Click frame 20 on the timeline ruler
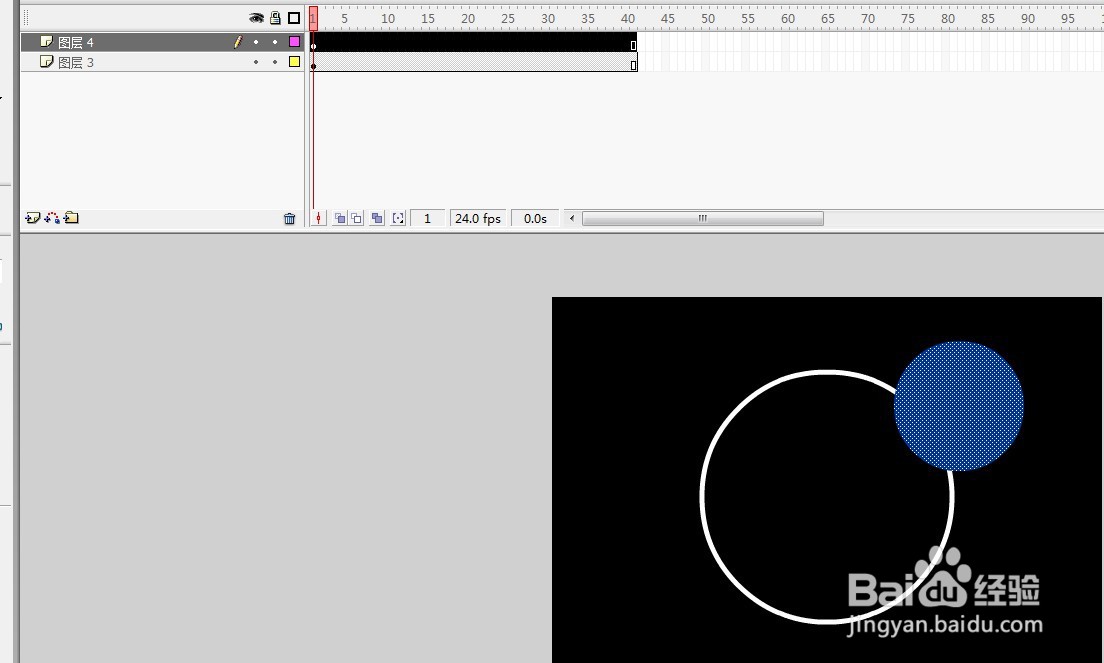Viewport: 1104px width, 663px height. click(x=468, y=18)
